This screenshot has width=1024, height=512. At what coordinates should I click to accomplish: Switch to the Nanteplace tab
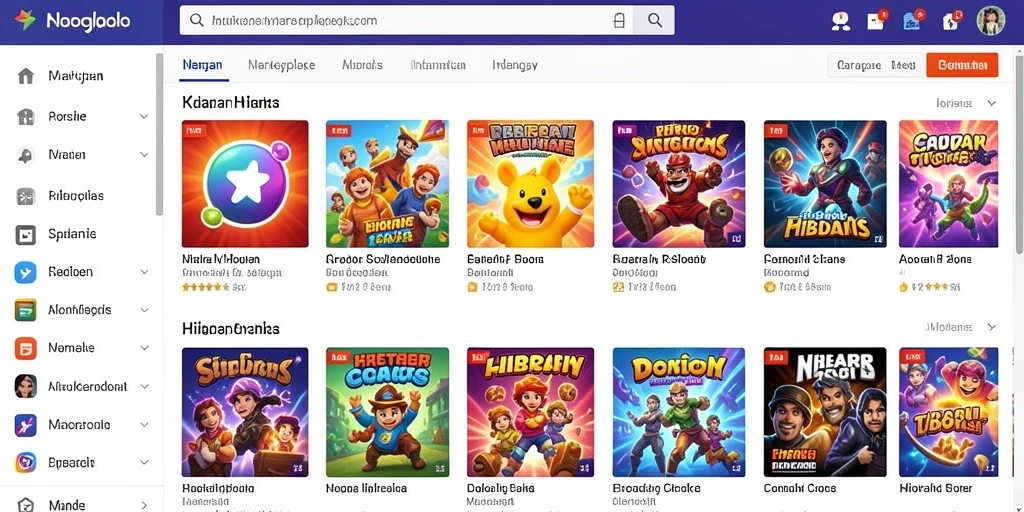click(x=281, y=65)
